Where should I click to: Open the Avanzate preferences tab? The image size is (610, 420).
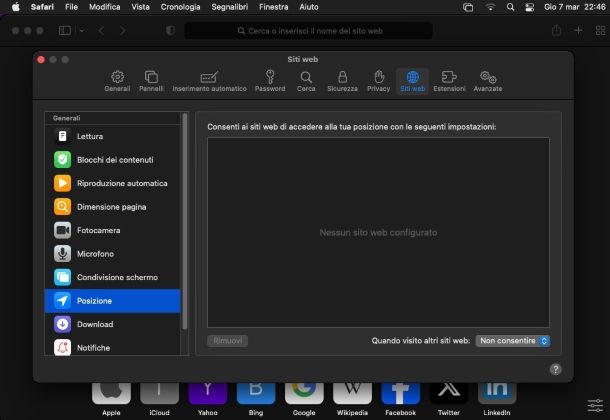488,81
